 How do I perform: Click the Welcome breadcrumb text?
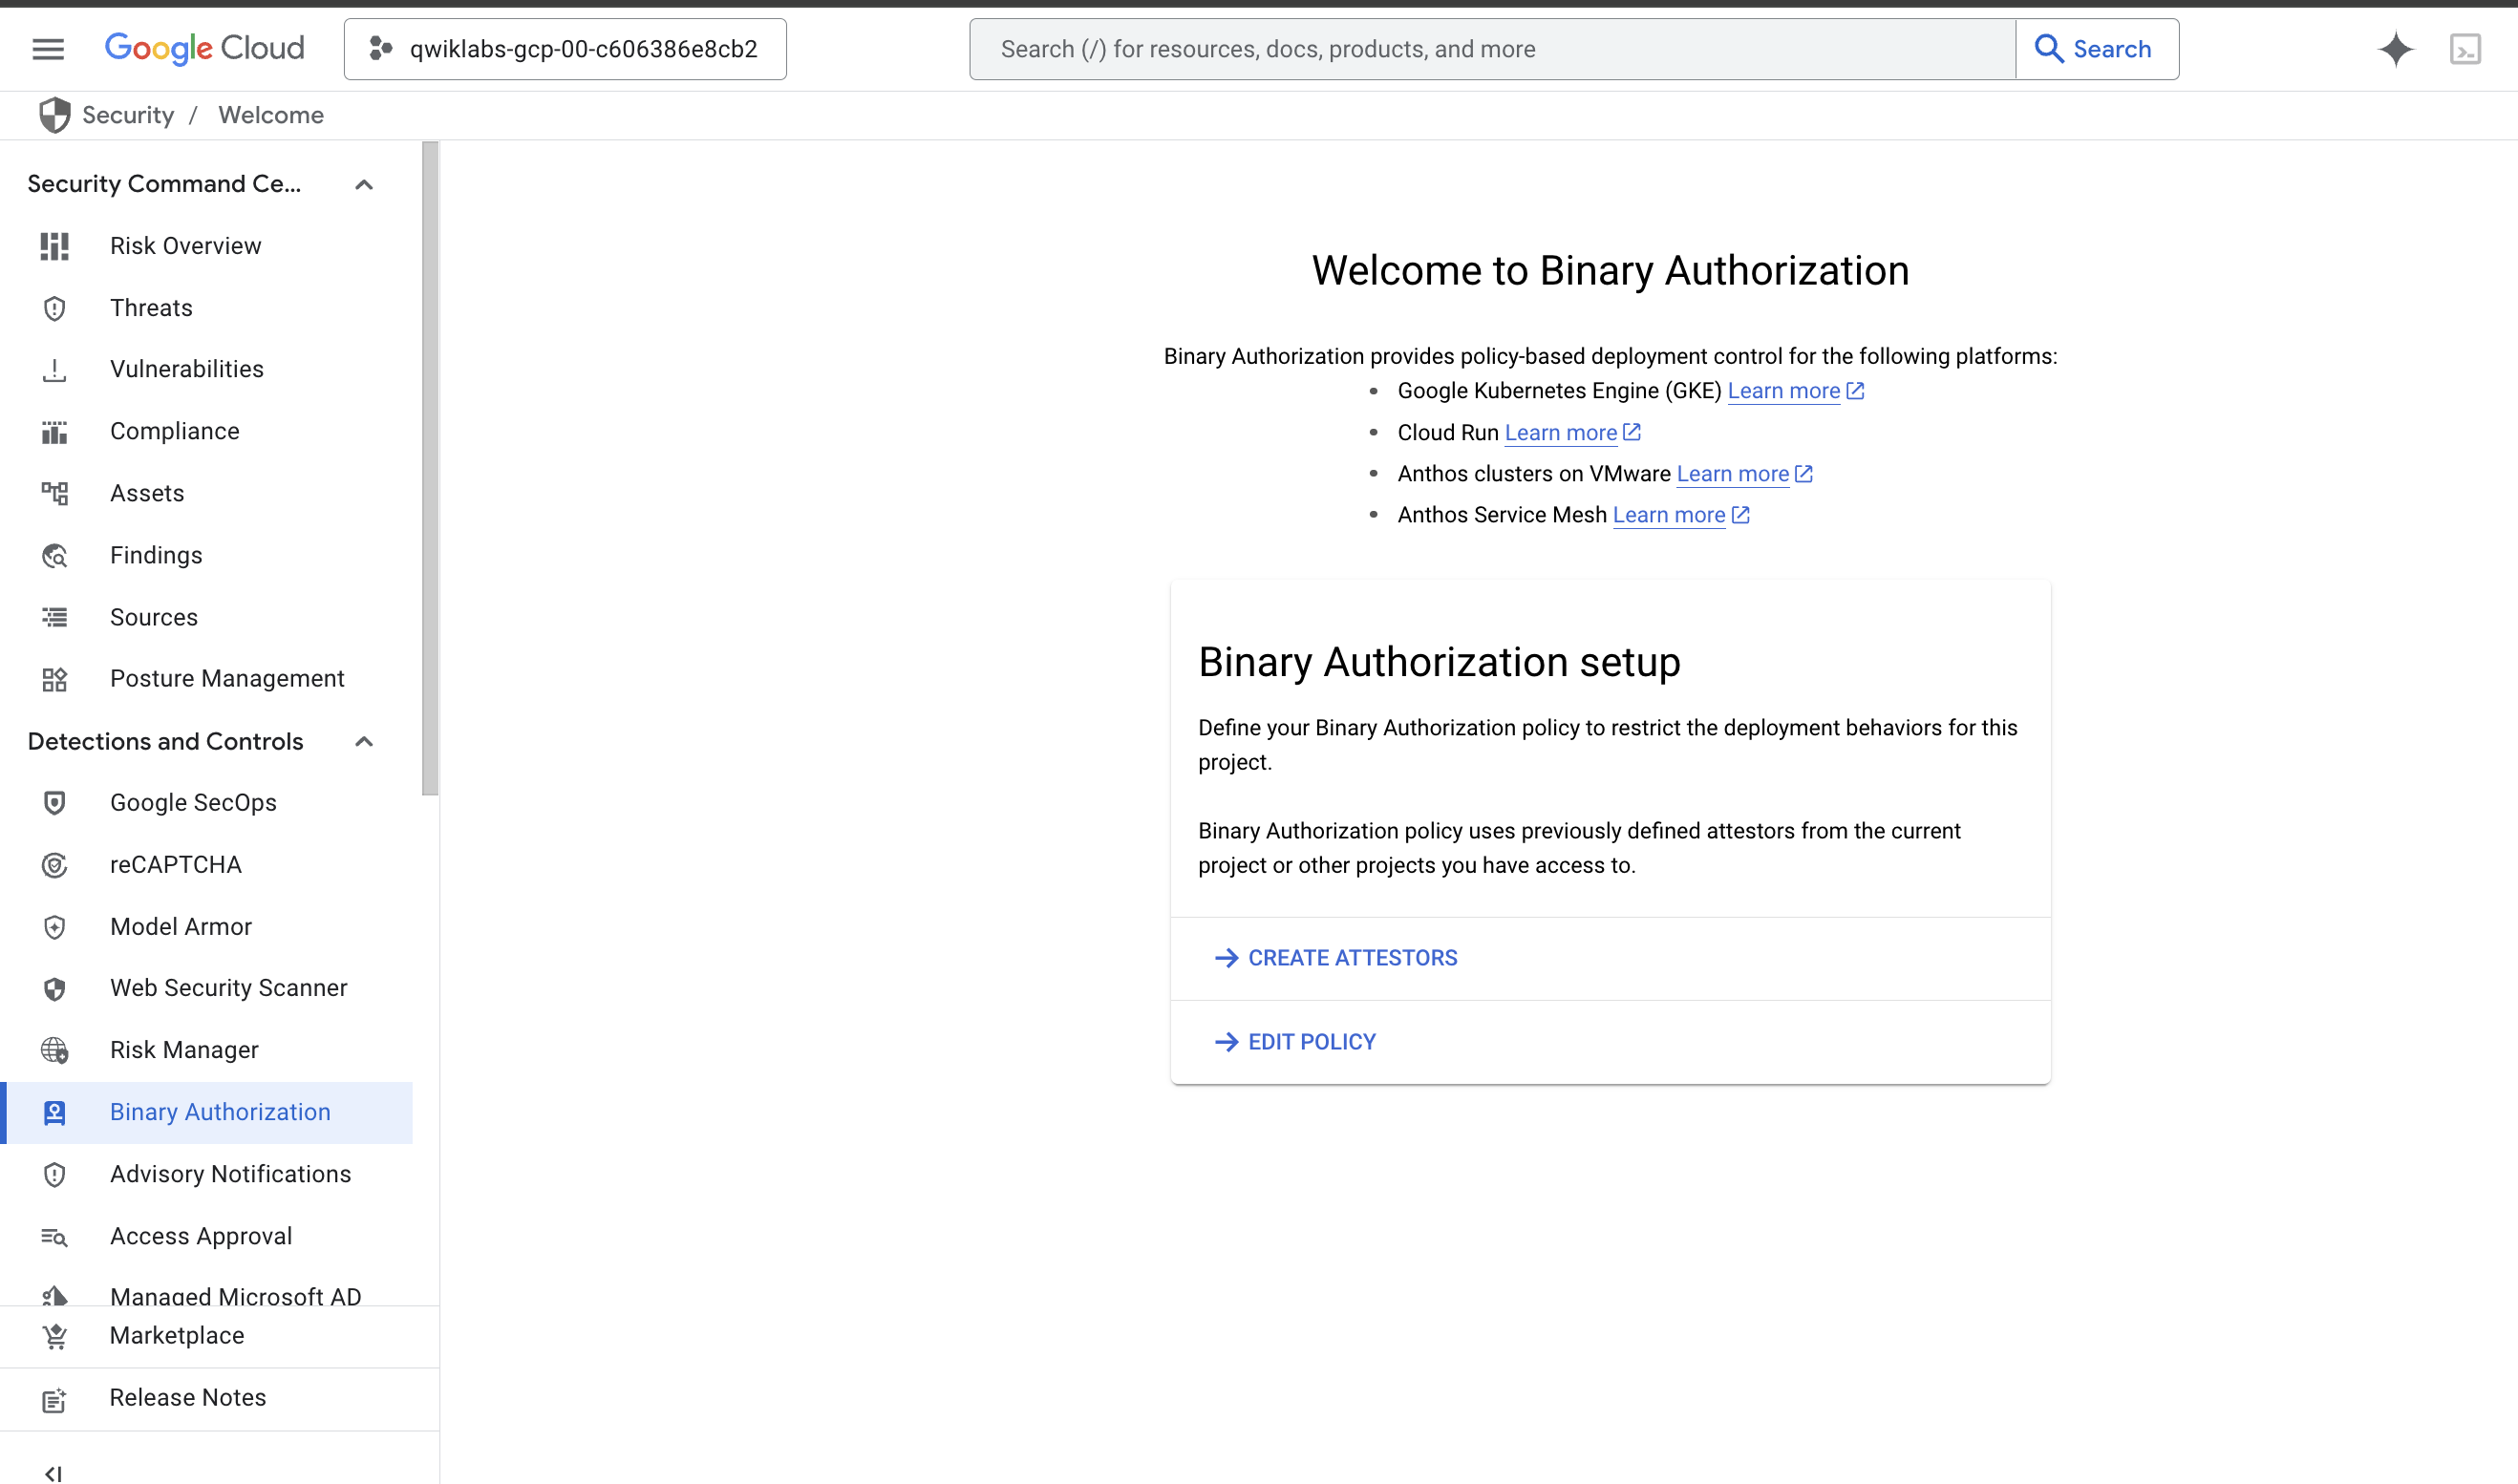[271, 115]
